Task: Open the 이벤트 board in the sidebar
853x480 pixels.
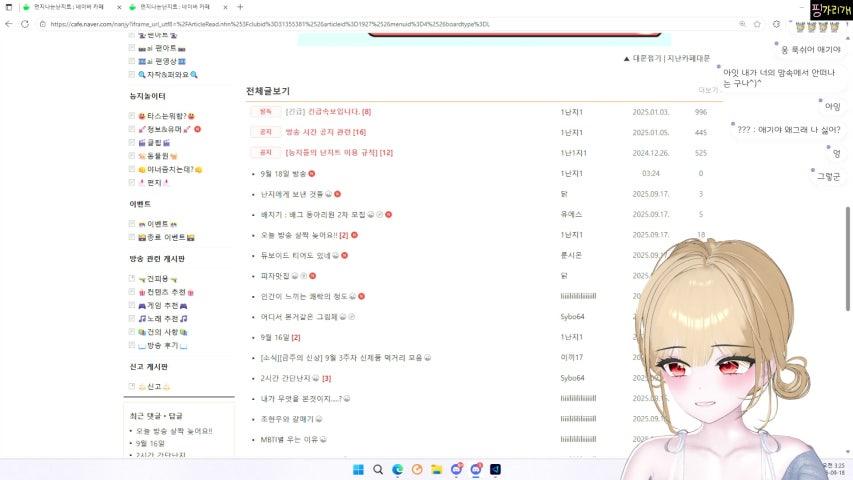Action: point(158,224)
